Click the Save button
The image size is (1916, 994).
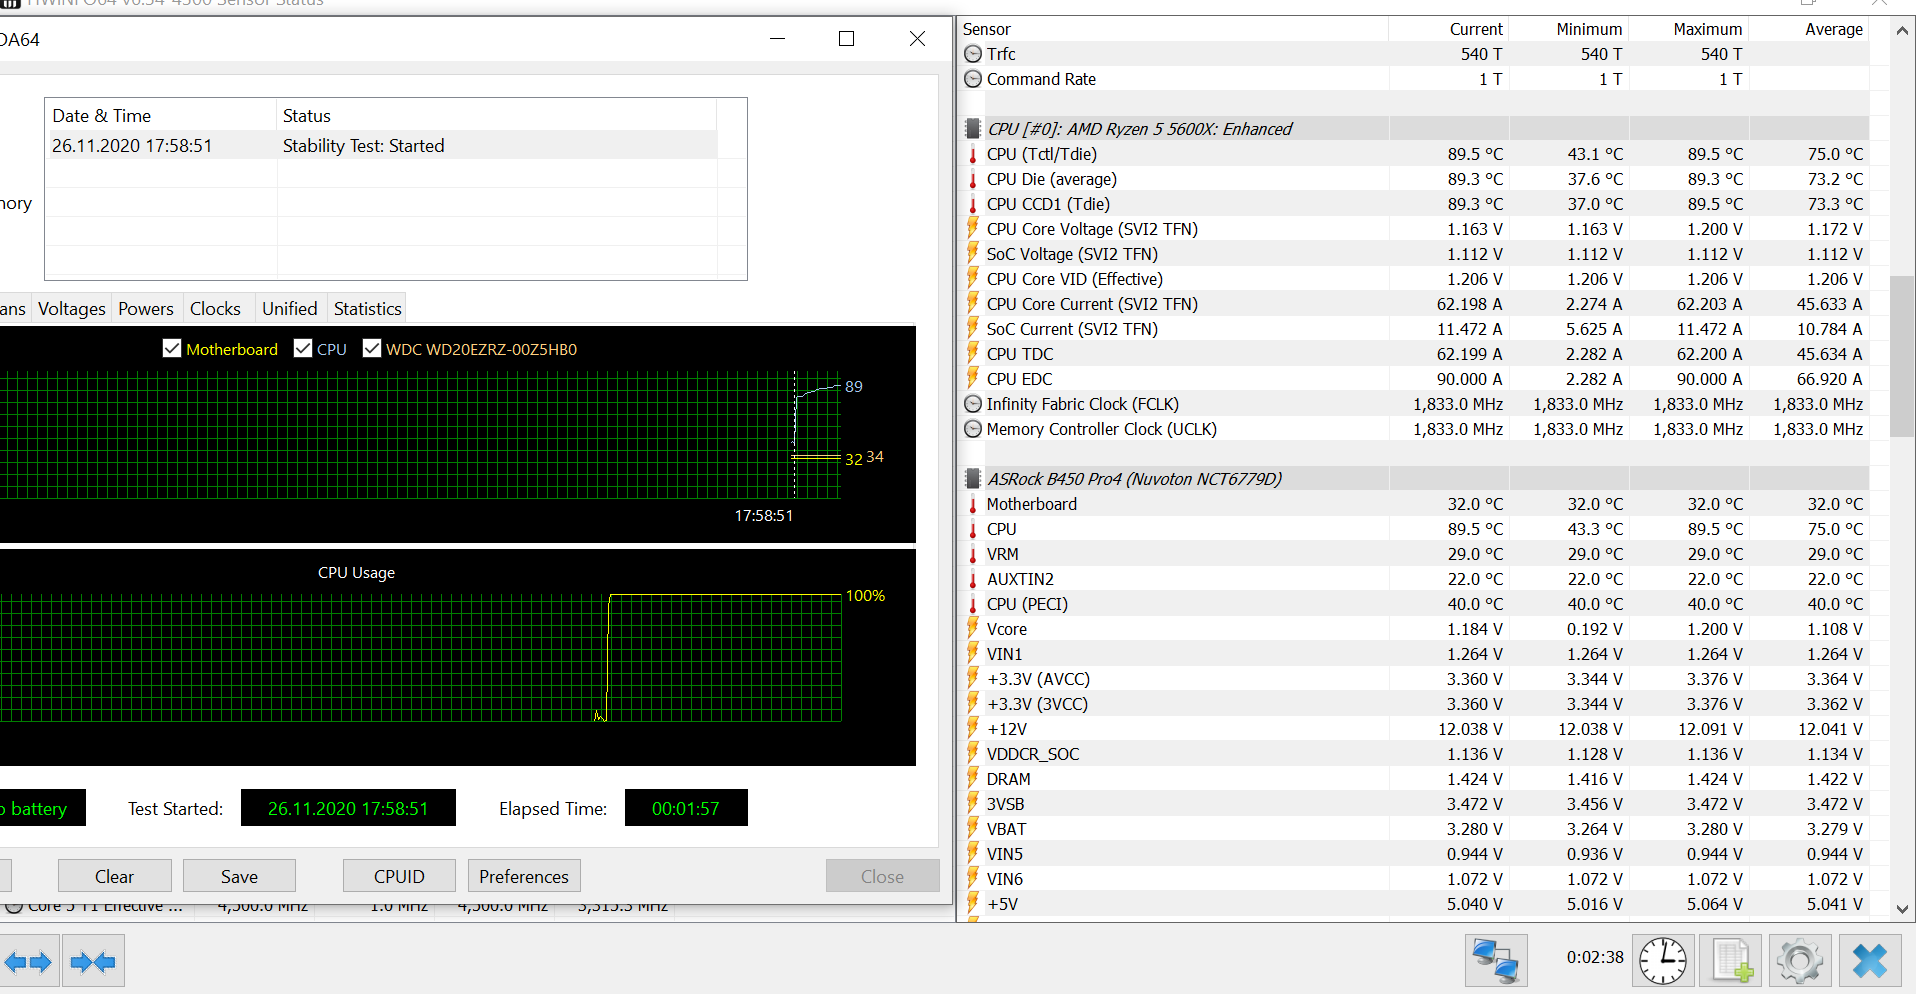(239, 876)
